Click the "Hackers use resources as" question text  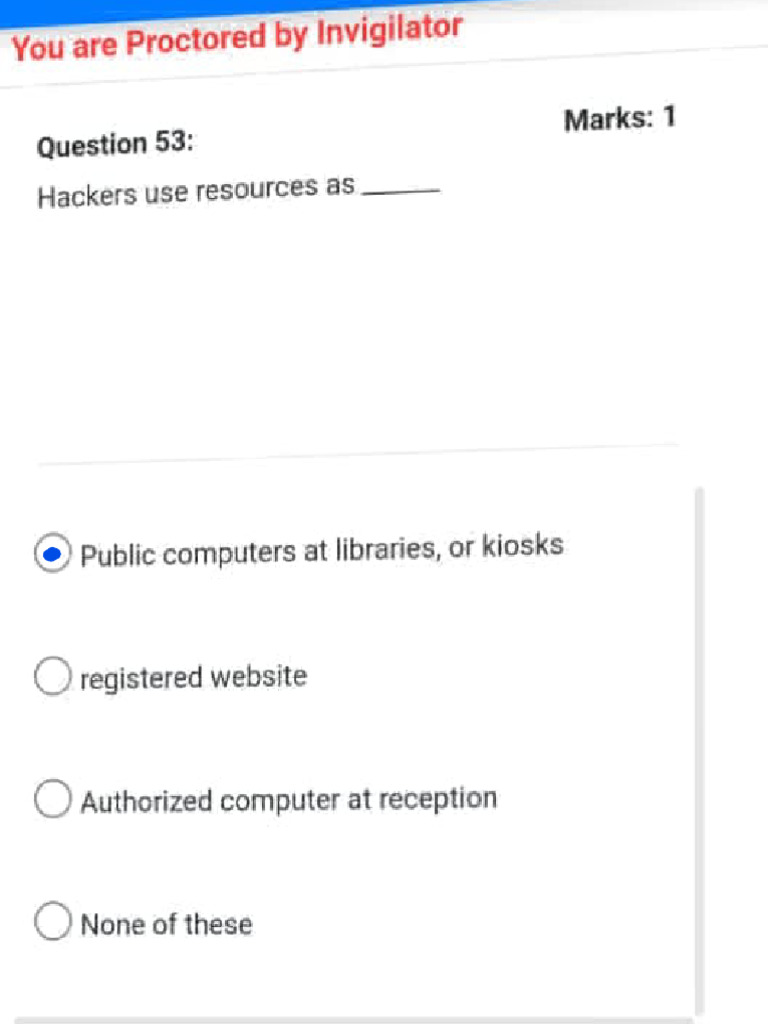tap(196, 190)
